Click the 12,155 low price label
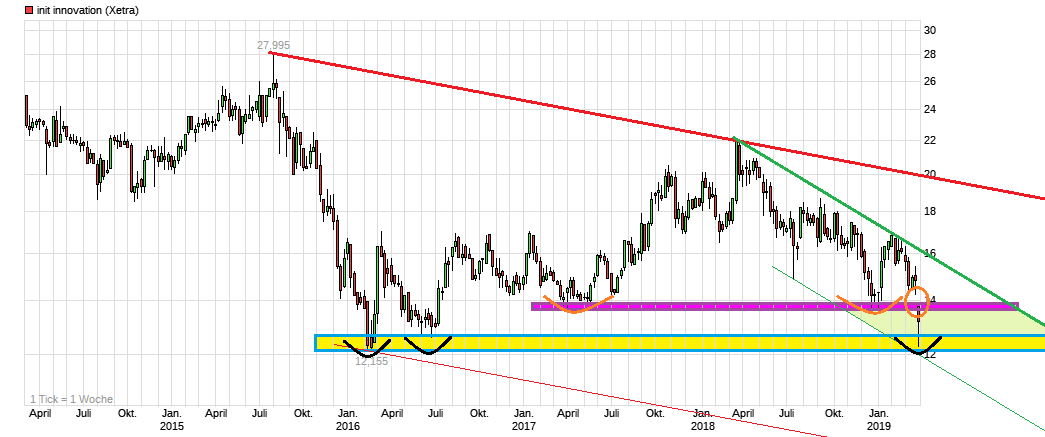The image size is (1045, 437). [x=371, y=361]
